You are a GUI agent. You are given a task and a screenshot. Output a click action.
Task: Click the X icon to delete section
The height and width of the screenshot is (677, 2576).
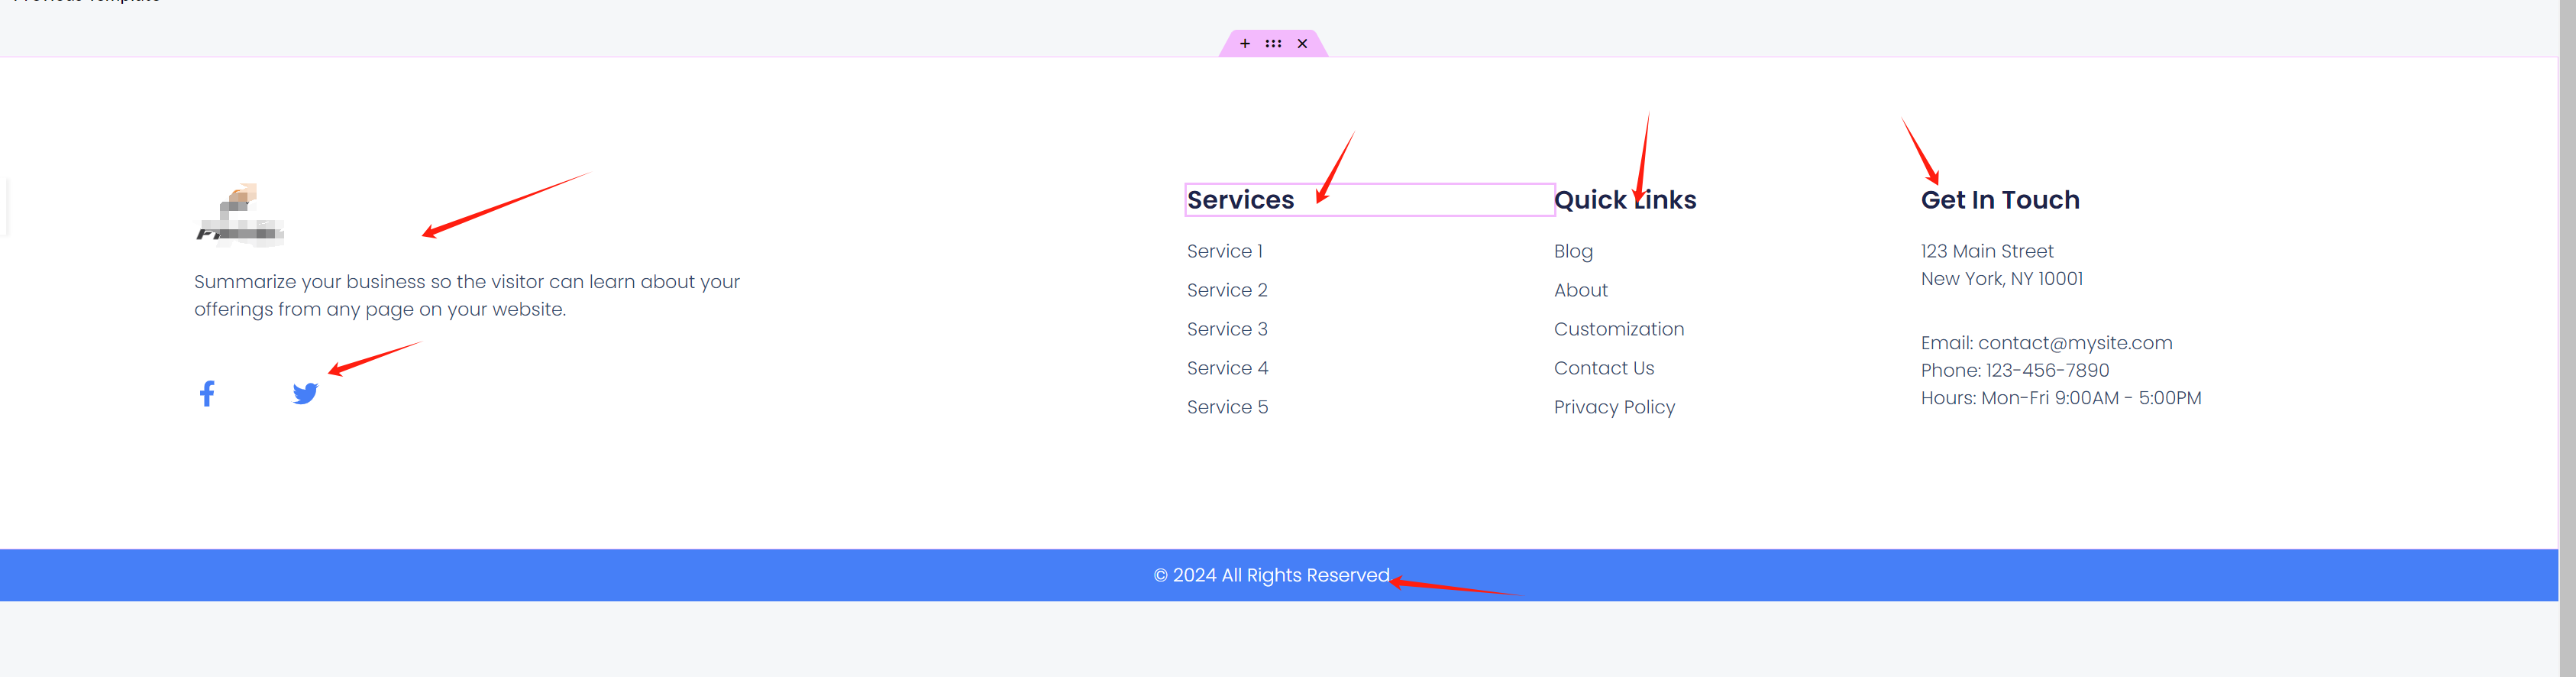click(1302, 44)
